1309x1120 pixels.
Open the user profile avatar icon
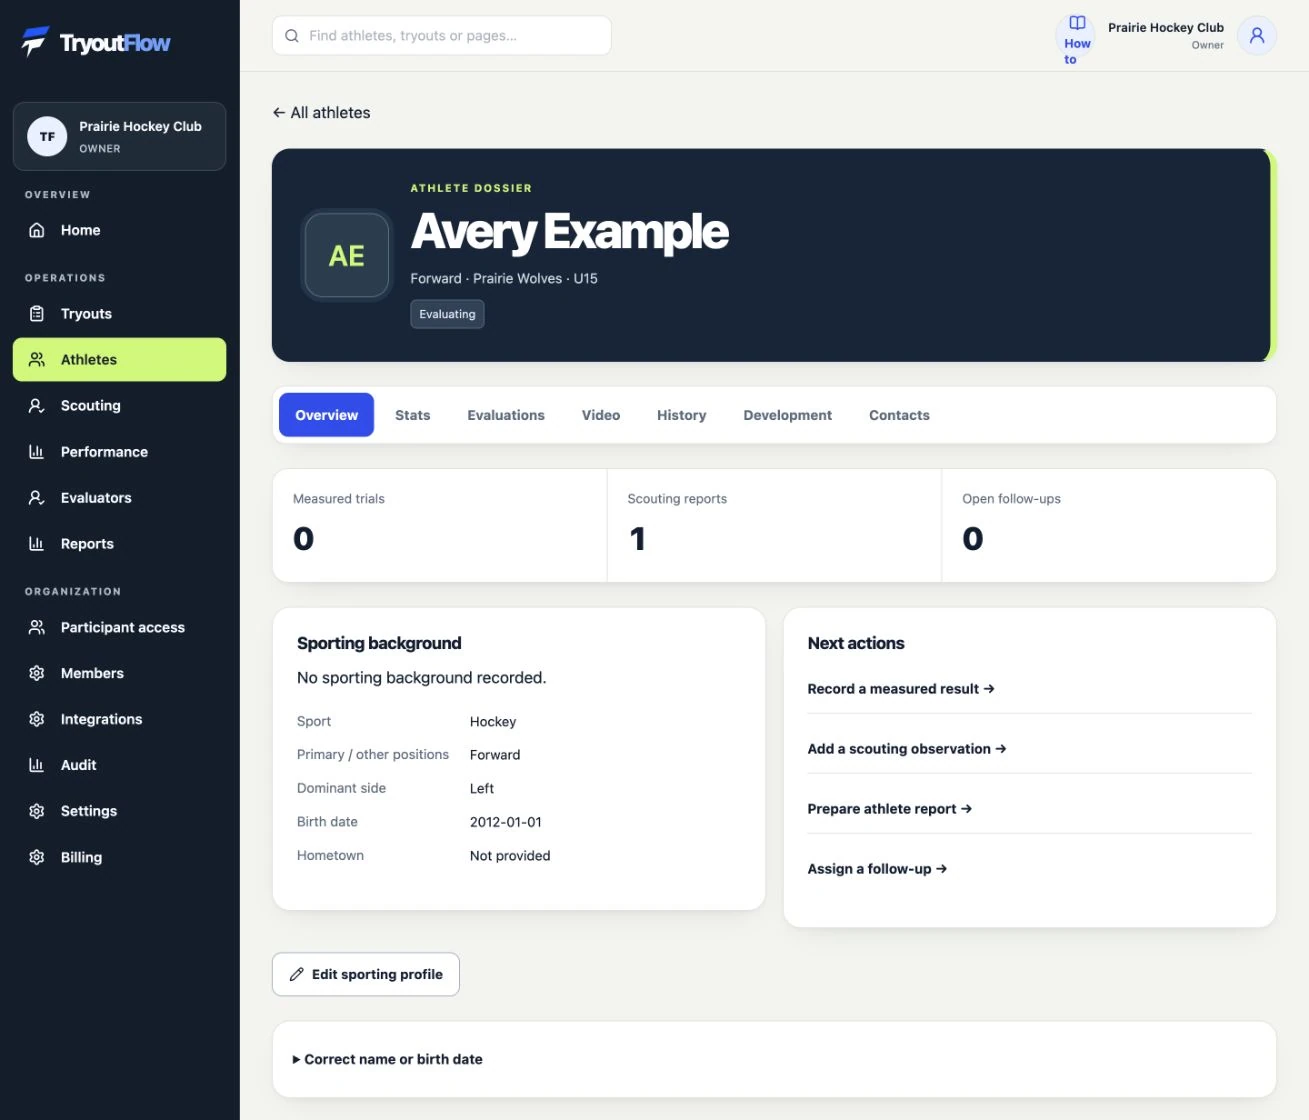pyautogui.click(x=1257, y=36)
